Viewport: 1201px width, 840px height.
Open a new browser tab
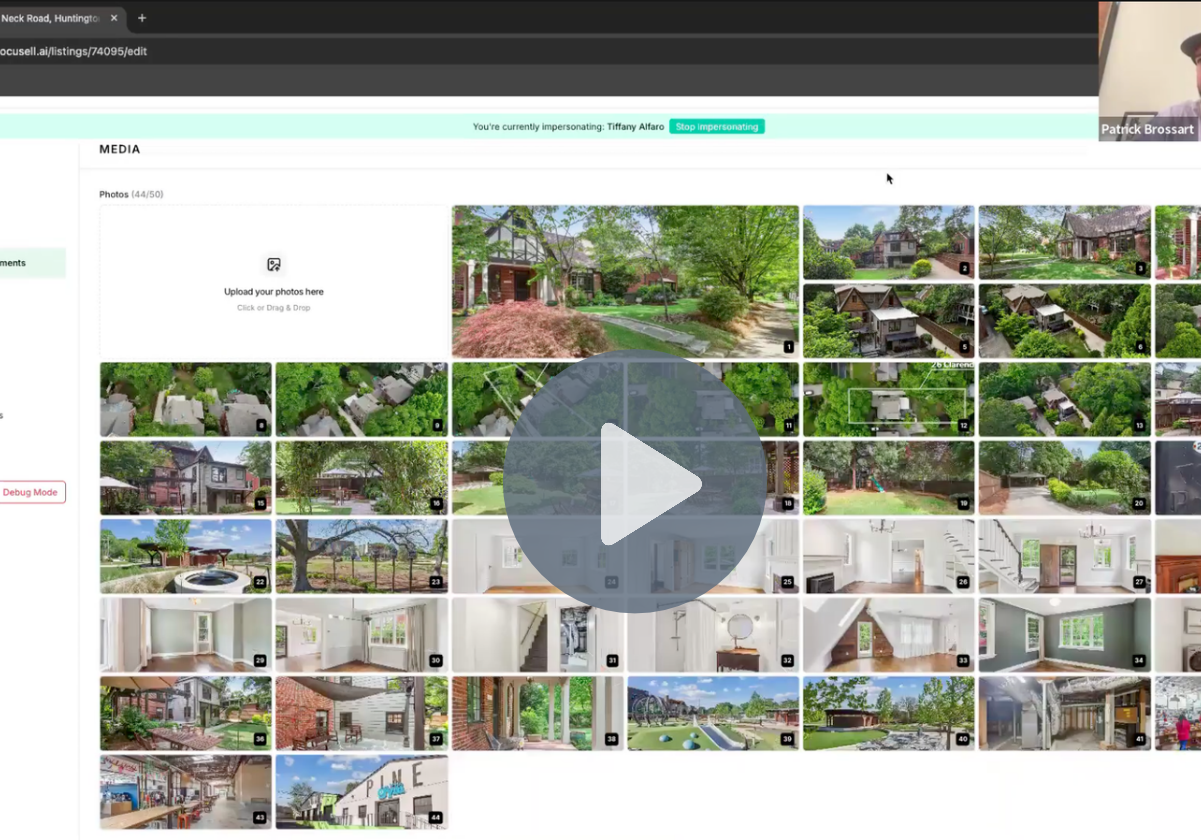tap(142, 18)
